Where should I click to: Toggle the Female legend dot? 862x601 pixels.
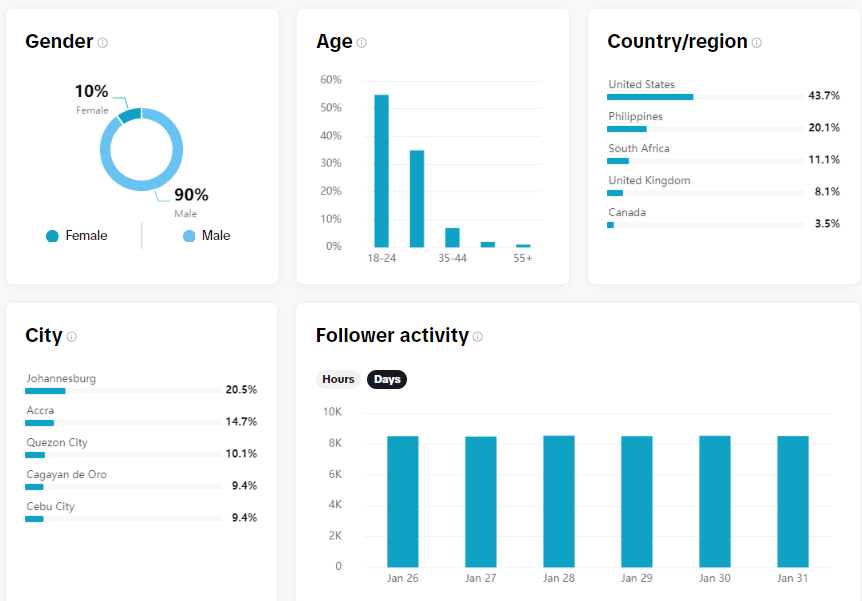point(52,236)
